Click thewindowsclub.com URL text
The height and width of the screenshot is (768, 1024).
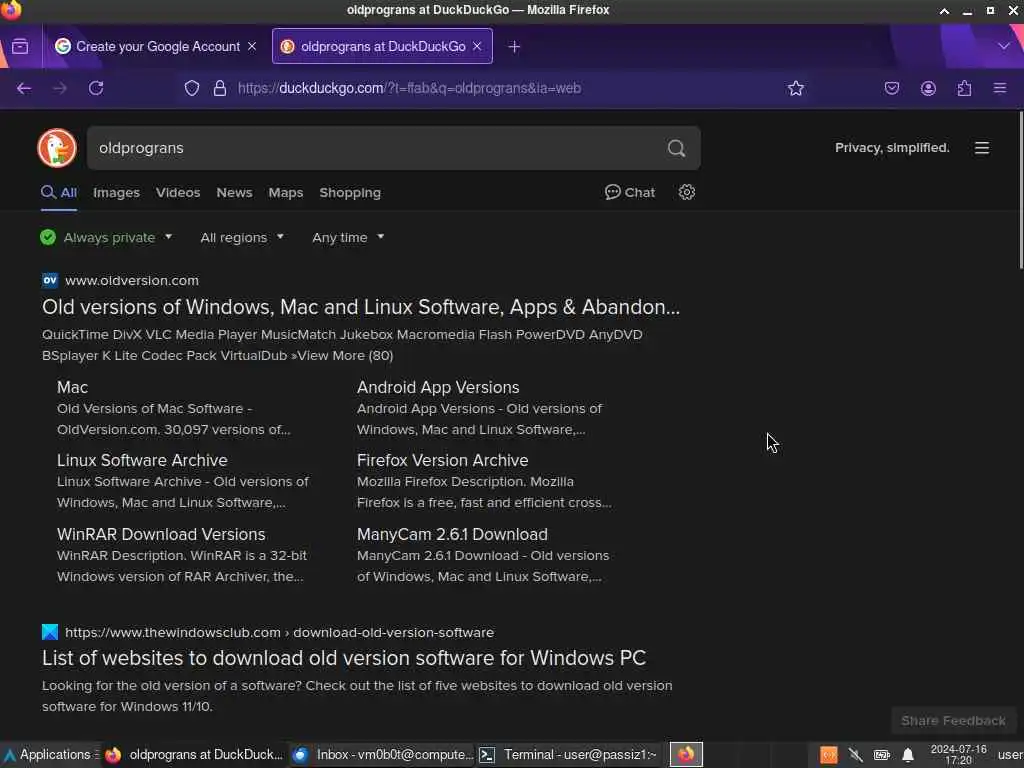(x=280, y=632)
